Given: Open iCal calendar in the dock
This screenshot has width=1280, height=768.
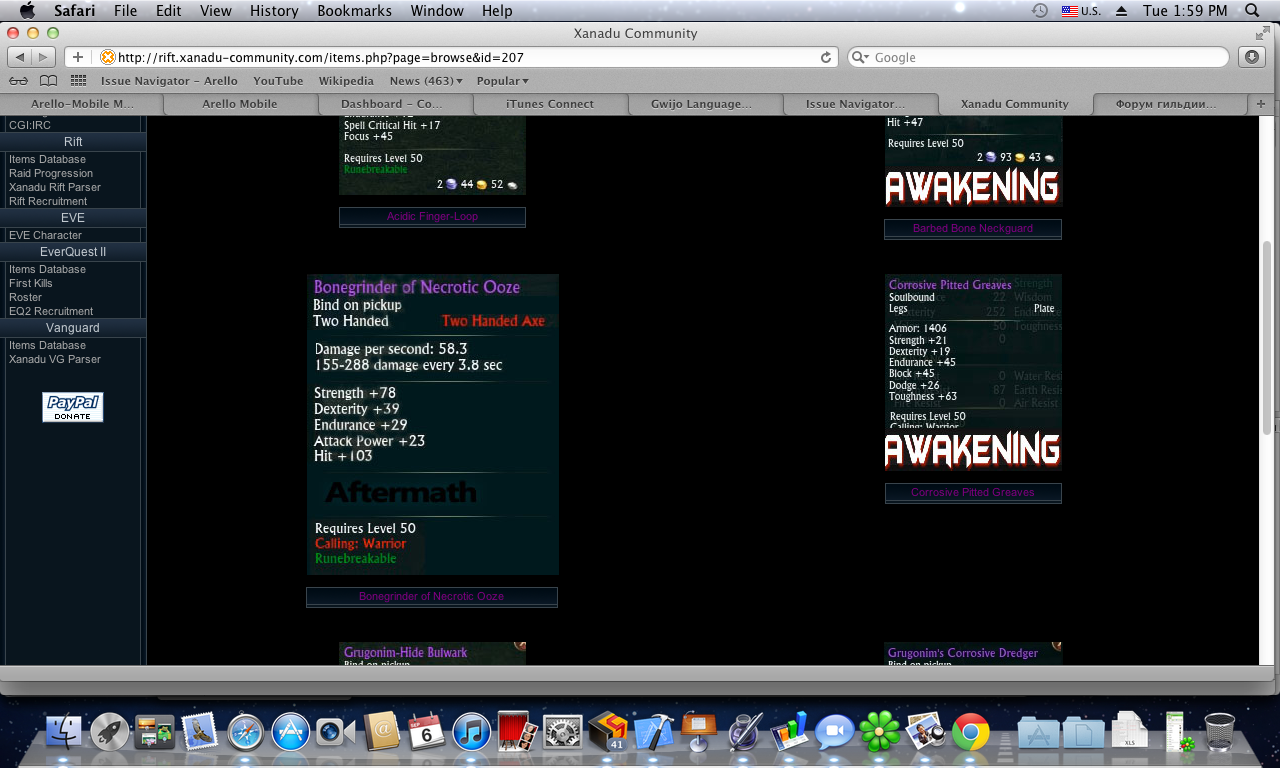Looking at the screenshot, I should tap(427, 732).
